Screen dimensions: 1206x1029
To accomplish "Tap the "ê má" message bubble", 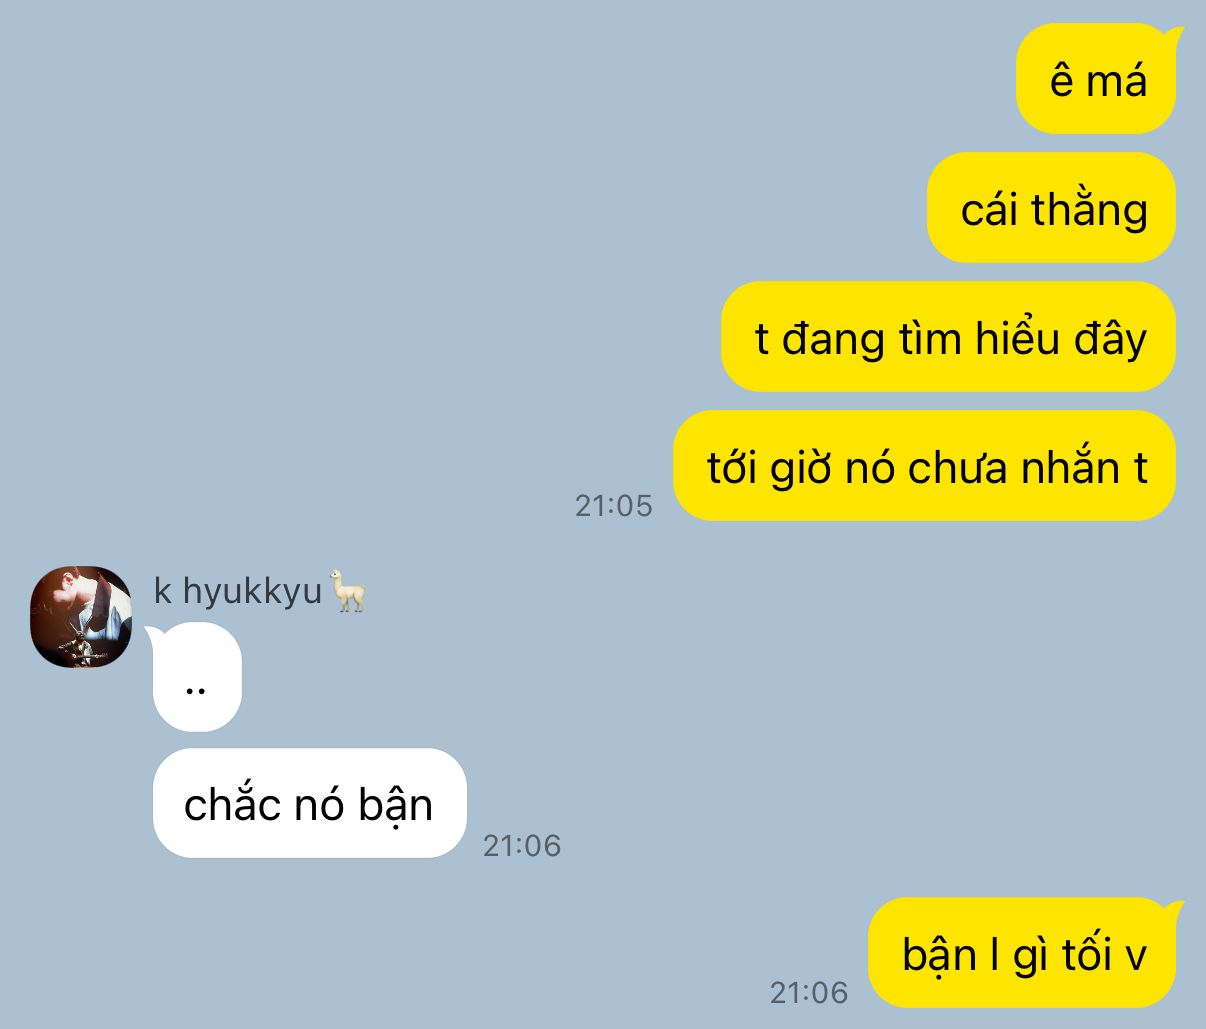I will click(1097, 80).
